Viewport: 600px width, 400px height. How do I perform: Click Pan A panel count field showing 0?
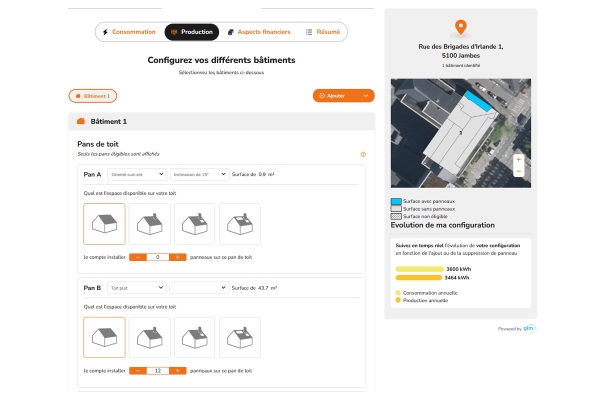point(158,257)
